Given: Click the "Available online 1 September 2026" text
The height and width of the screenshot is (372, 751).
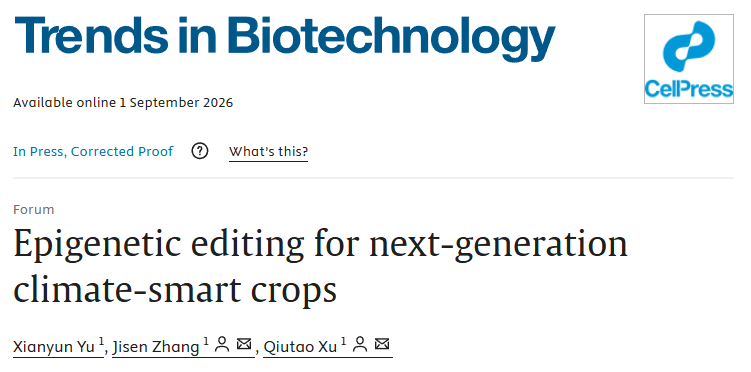Looking at the screenshot, I should point(123,103).
